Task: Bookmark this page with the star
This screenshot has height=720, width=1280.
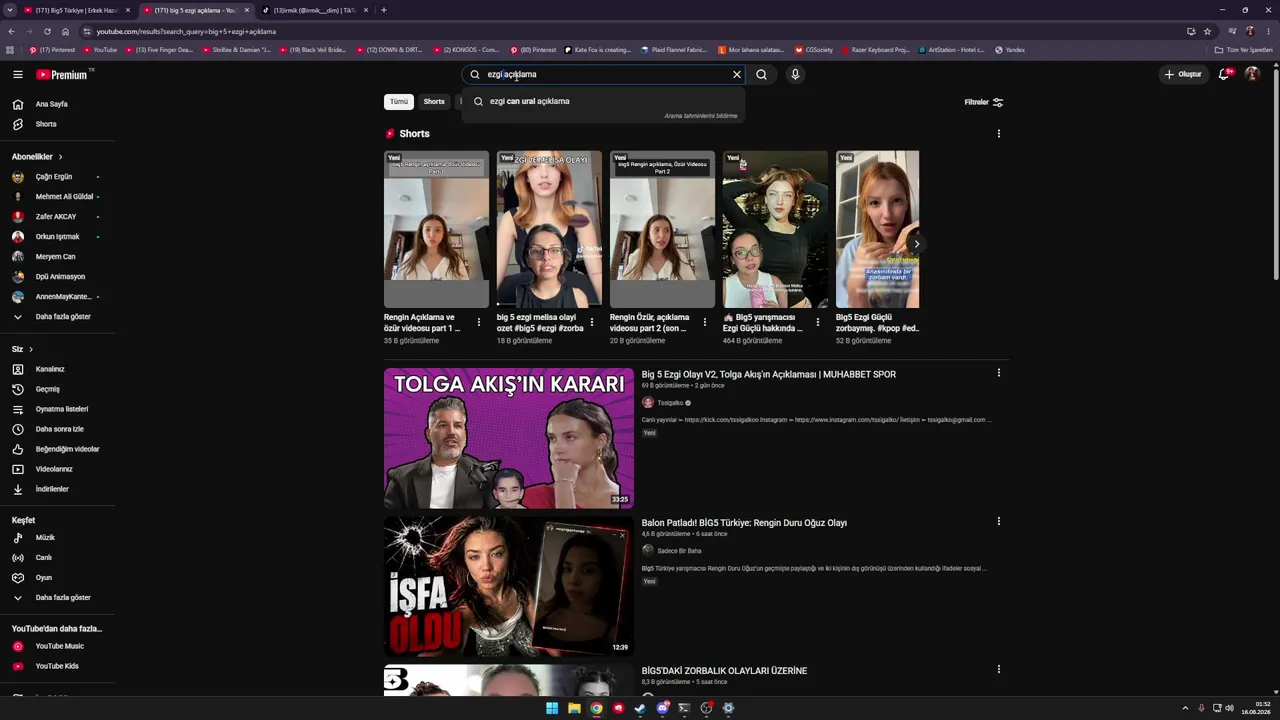Action: point(1207,31)
